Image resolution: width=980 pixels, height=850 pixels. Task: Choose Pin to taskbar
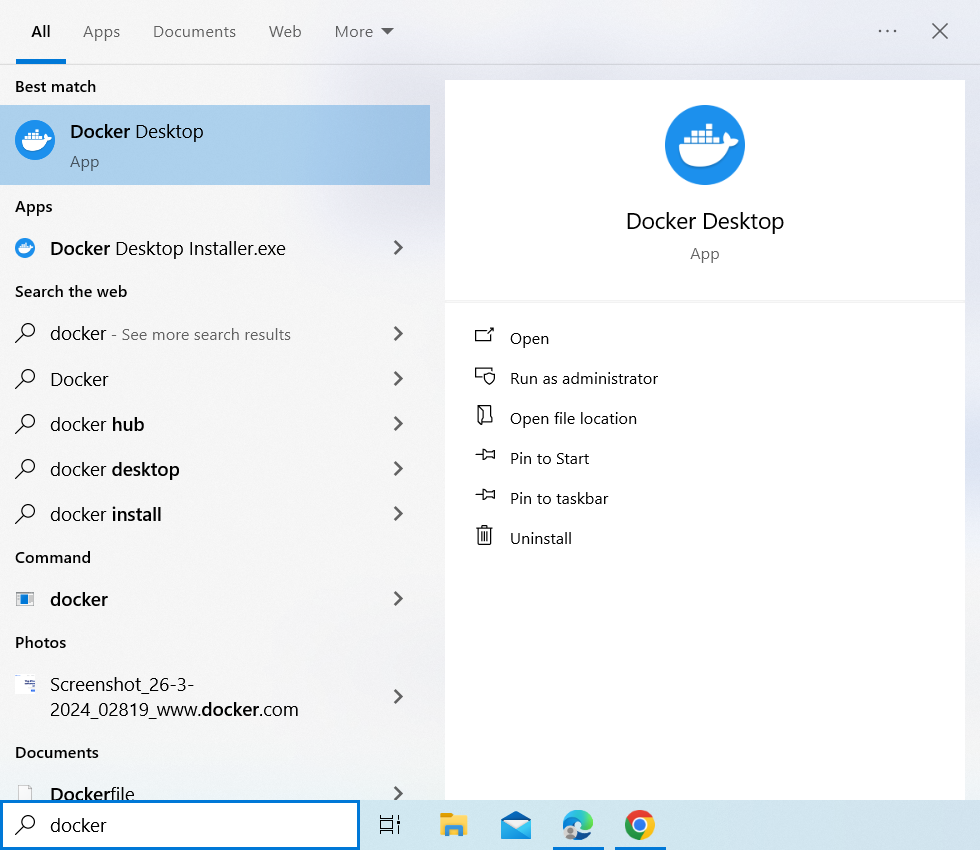(x=559, y=498)
